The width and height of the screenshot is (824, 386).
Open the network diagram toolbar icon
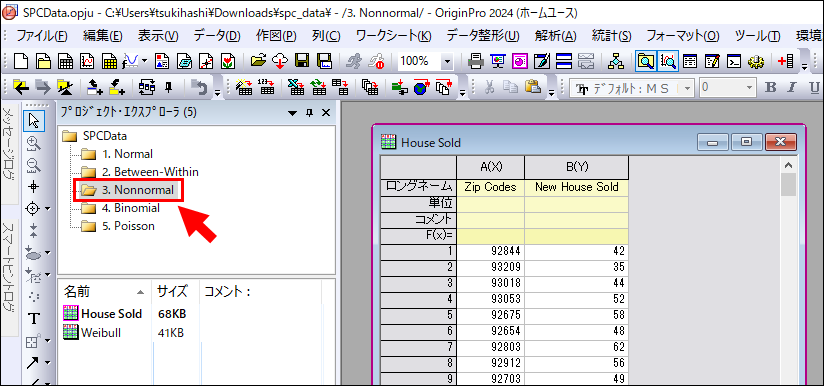615,61
